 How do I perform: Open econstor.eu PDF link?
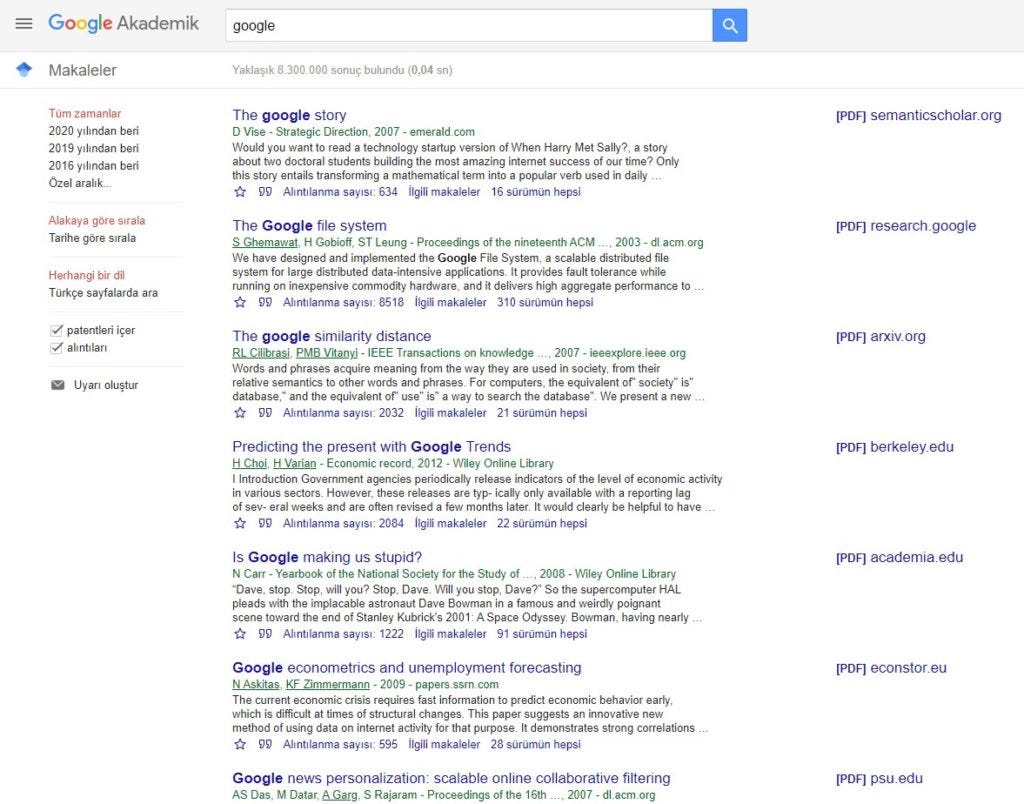pyautogui.click(x=891, y=667)
